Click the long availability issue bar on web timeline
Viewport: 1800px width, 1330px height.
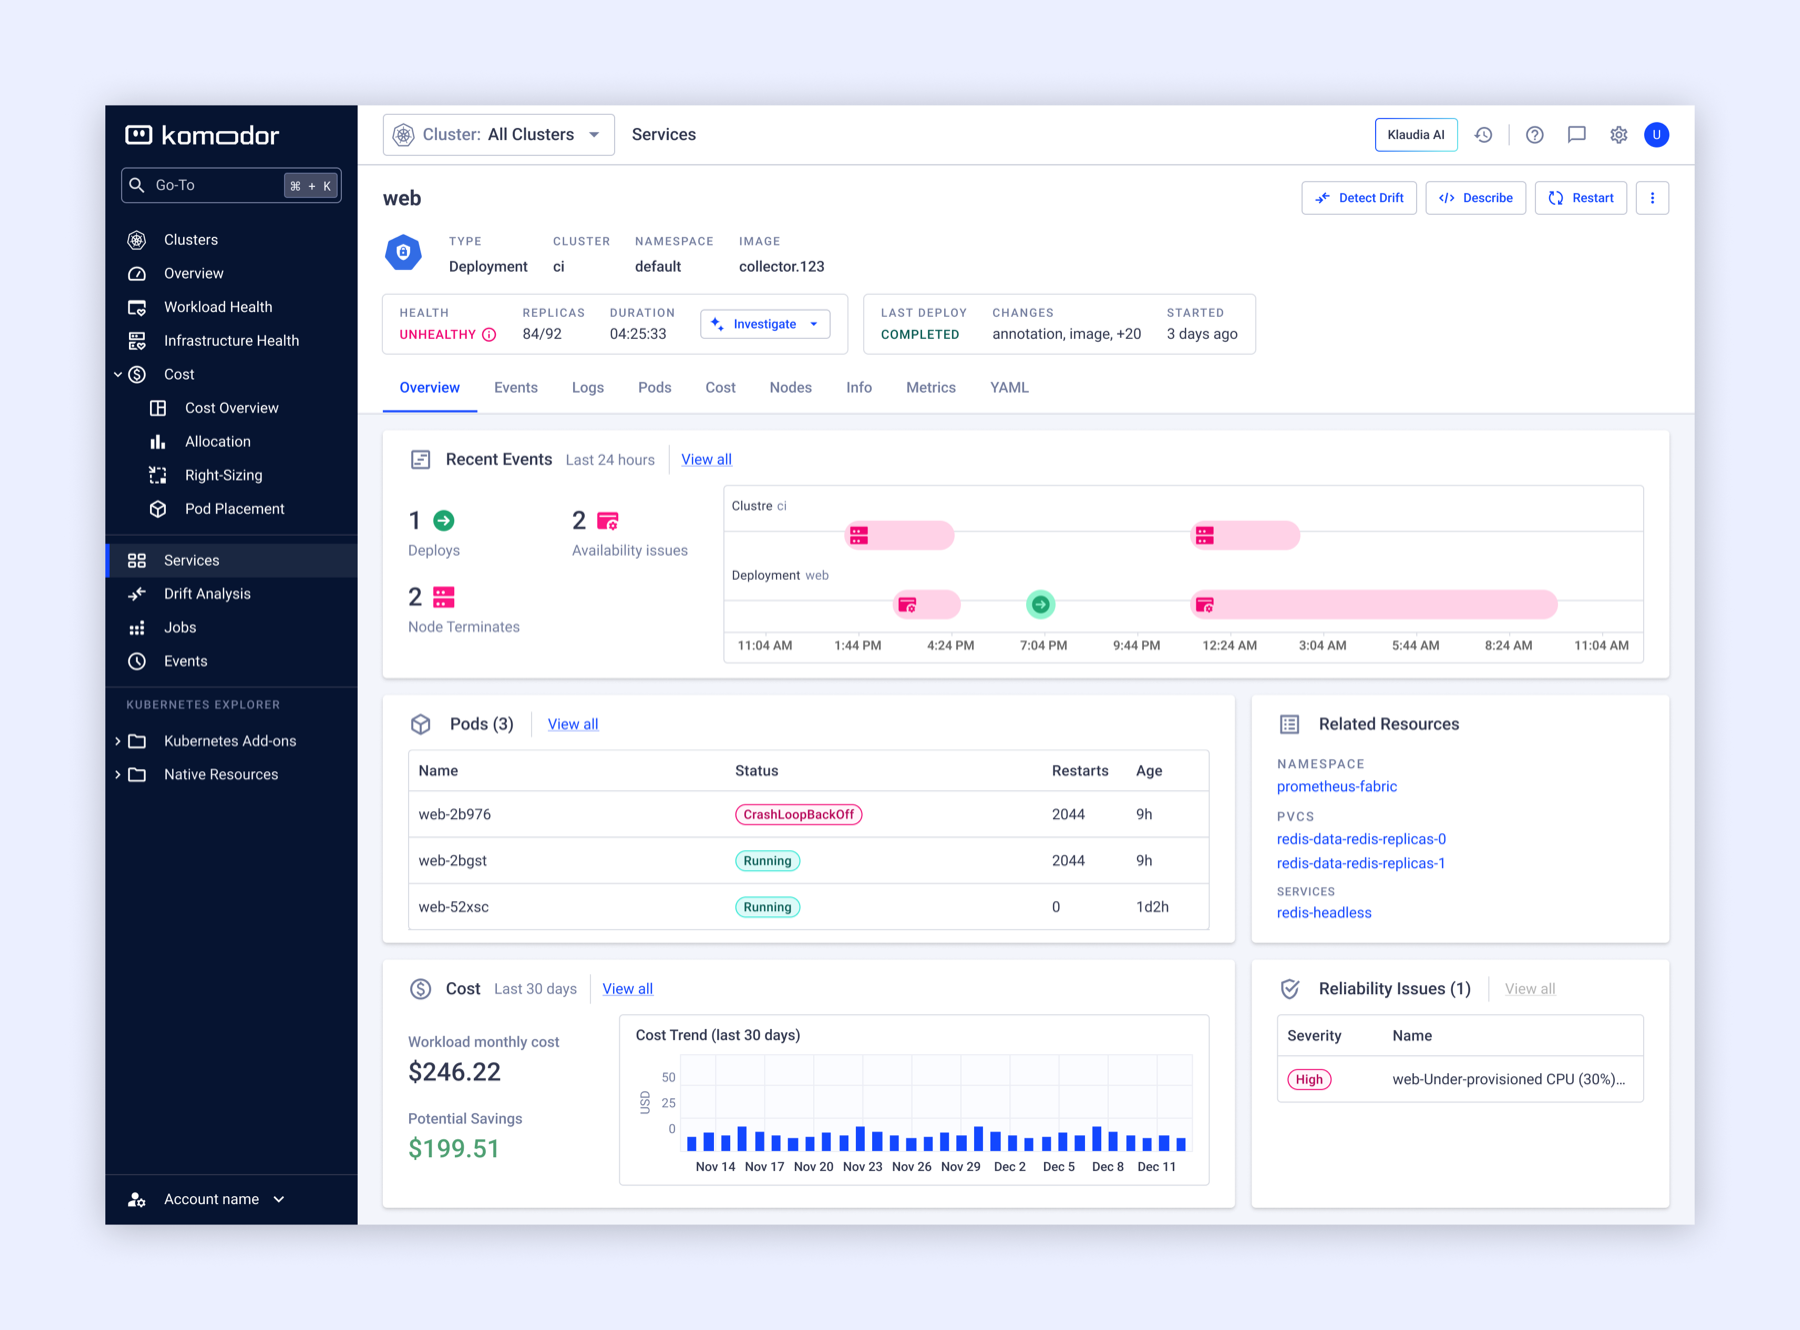(x=1374, y=605)
